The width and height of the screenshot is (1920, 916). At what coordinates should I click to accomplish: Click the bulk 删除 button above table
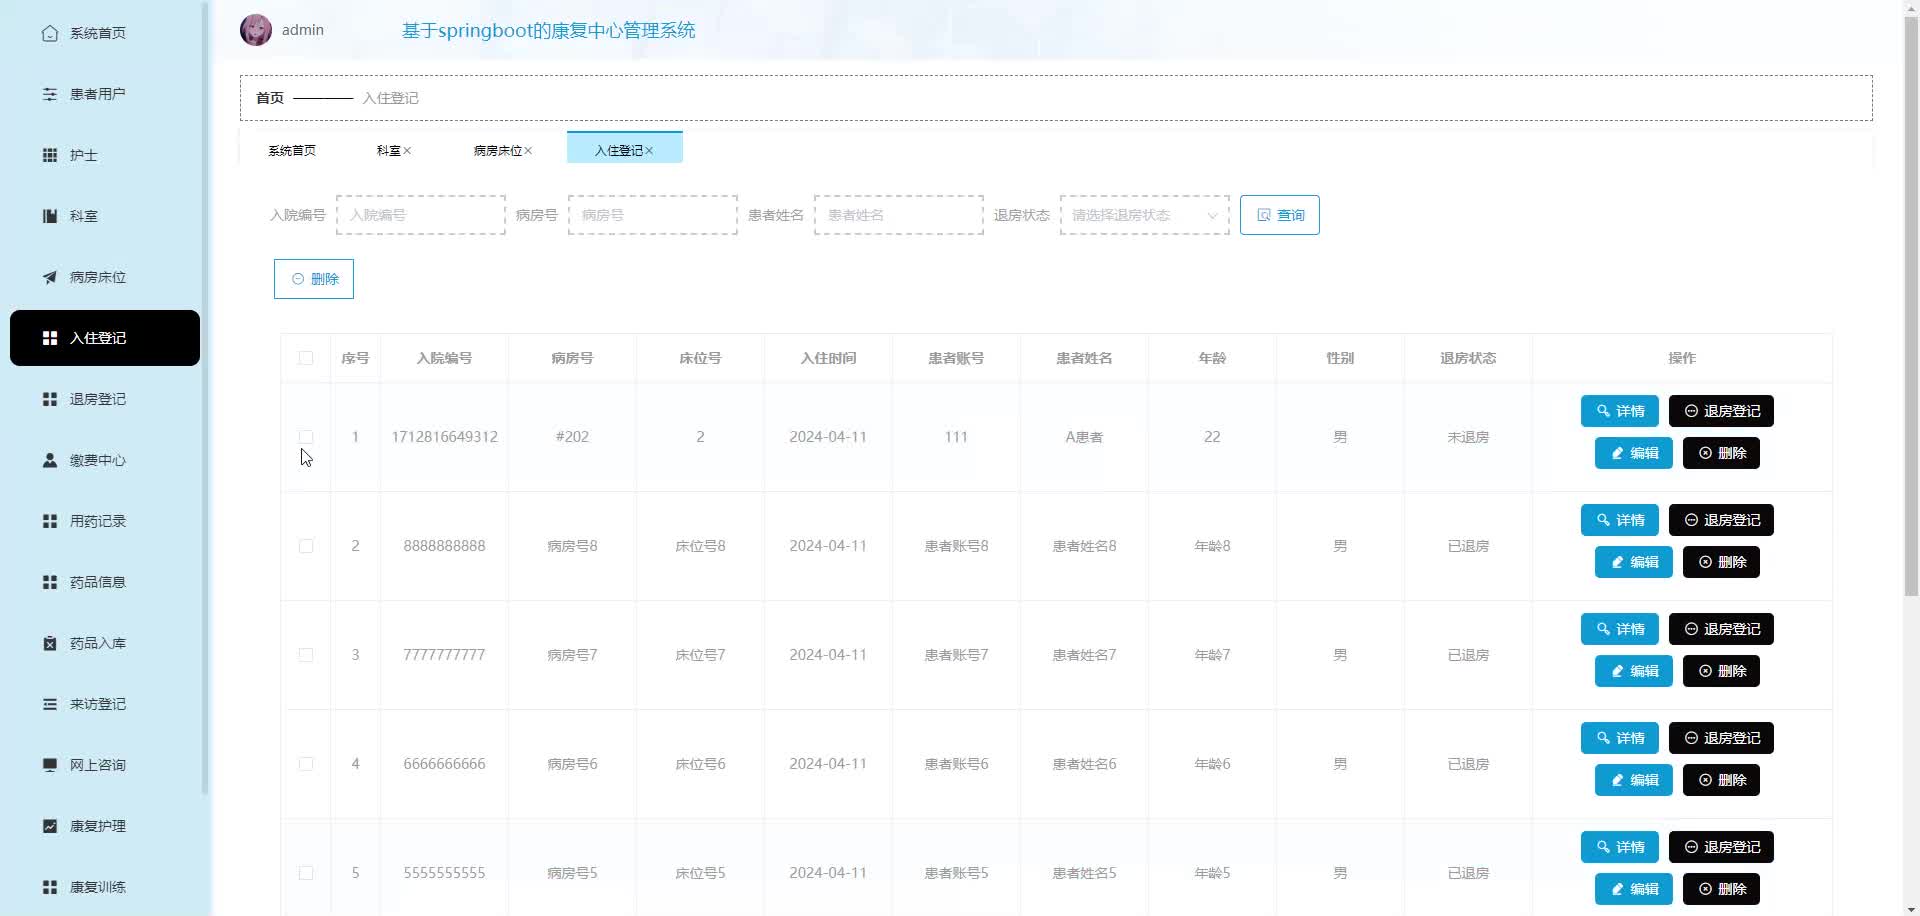coord(314,279)
